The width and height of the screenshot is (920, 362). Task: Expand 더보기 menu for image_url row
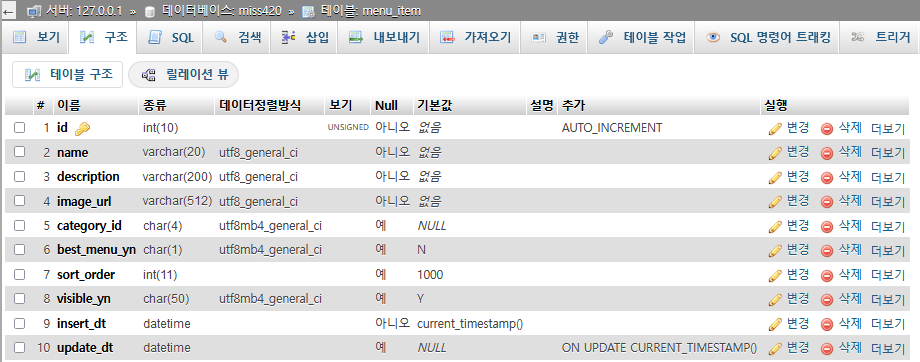[x=888, y=202]
